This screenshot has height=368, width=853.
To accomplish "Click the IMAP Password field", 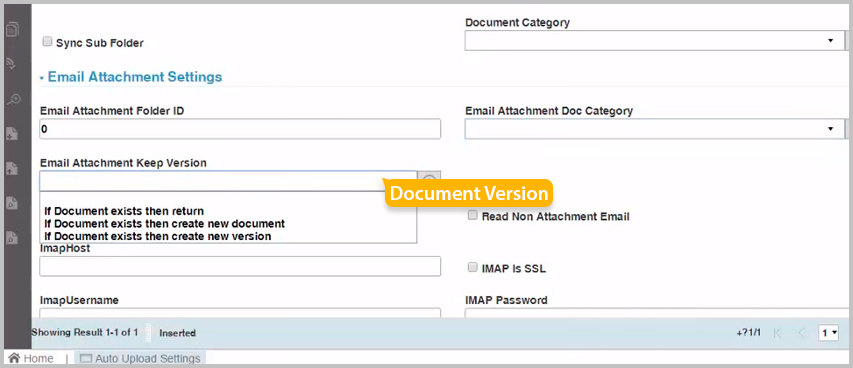I will 656,313.
